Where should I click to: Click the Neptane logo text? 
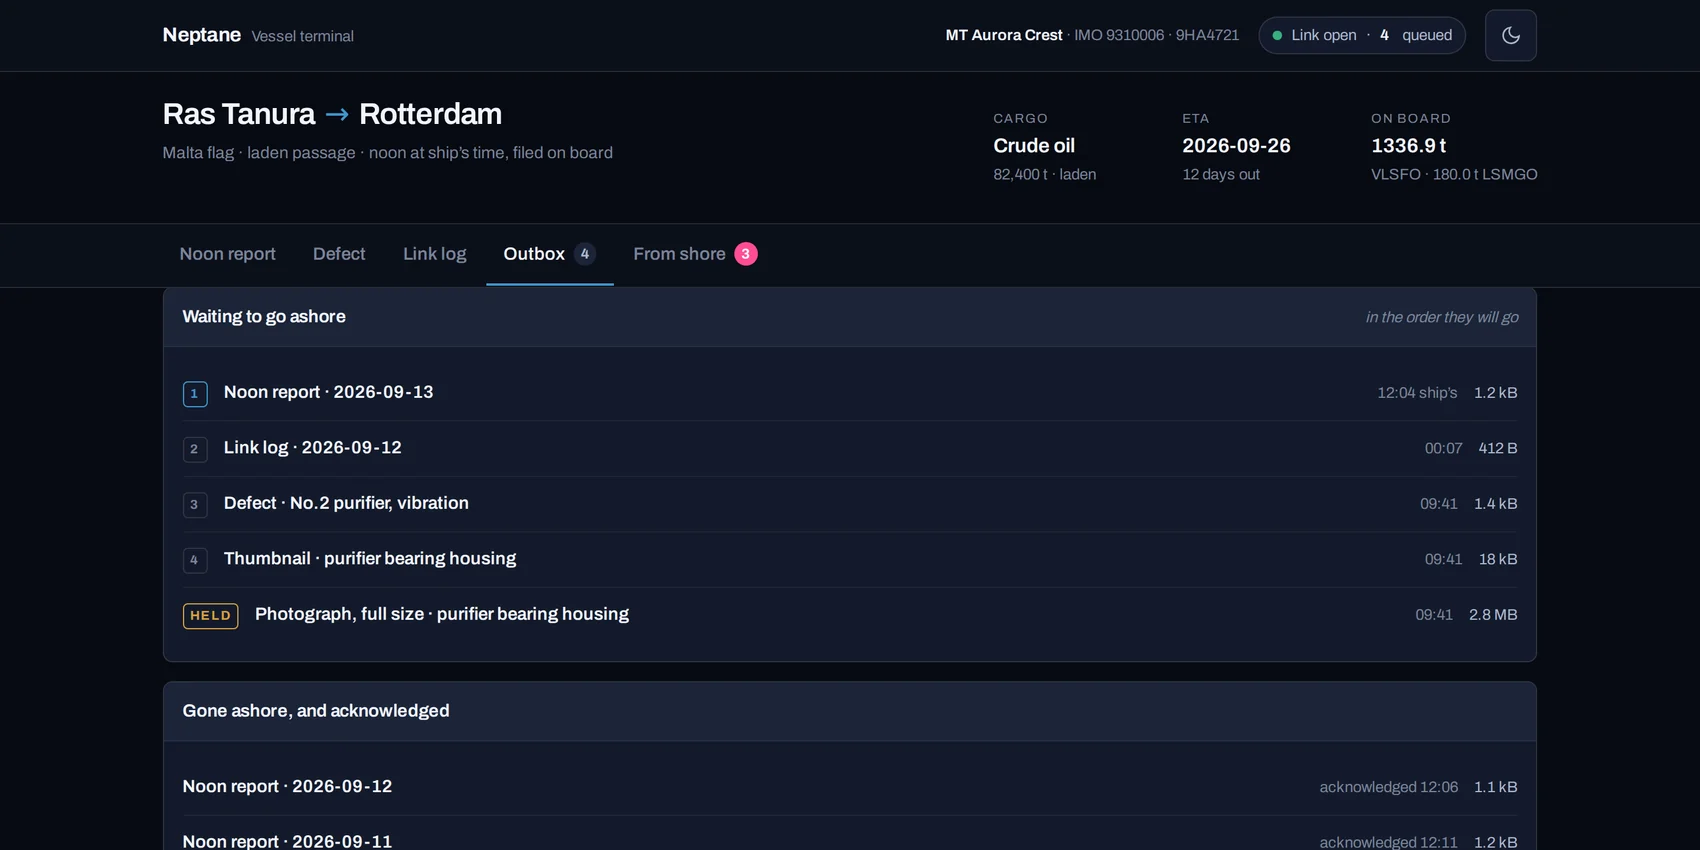pos(201,35)
